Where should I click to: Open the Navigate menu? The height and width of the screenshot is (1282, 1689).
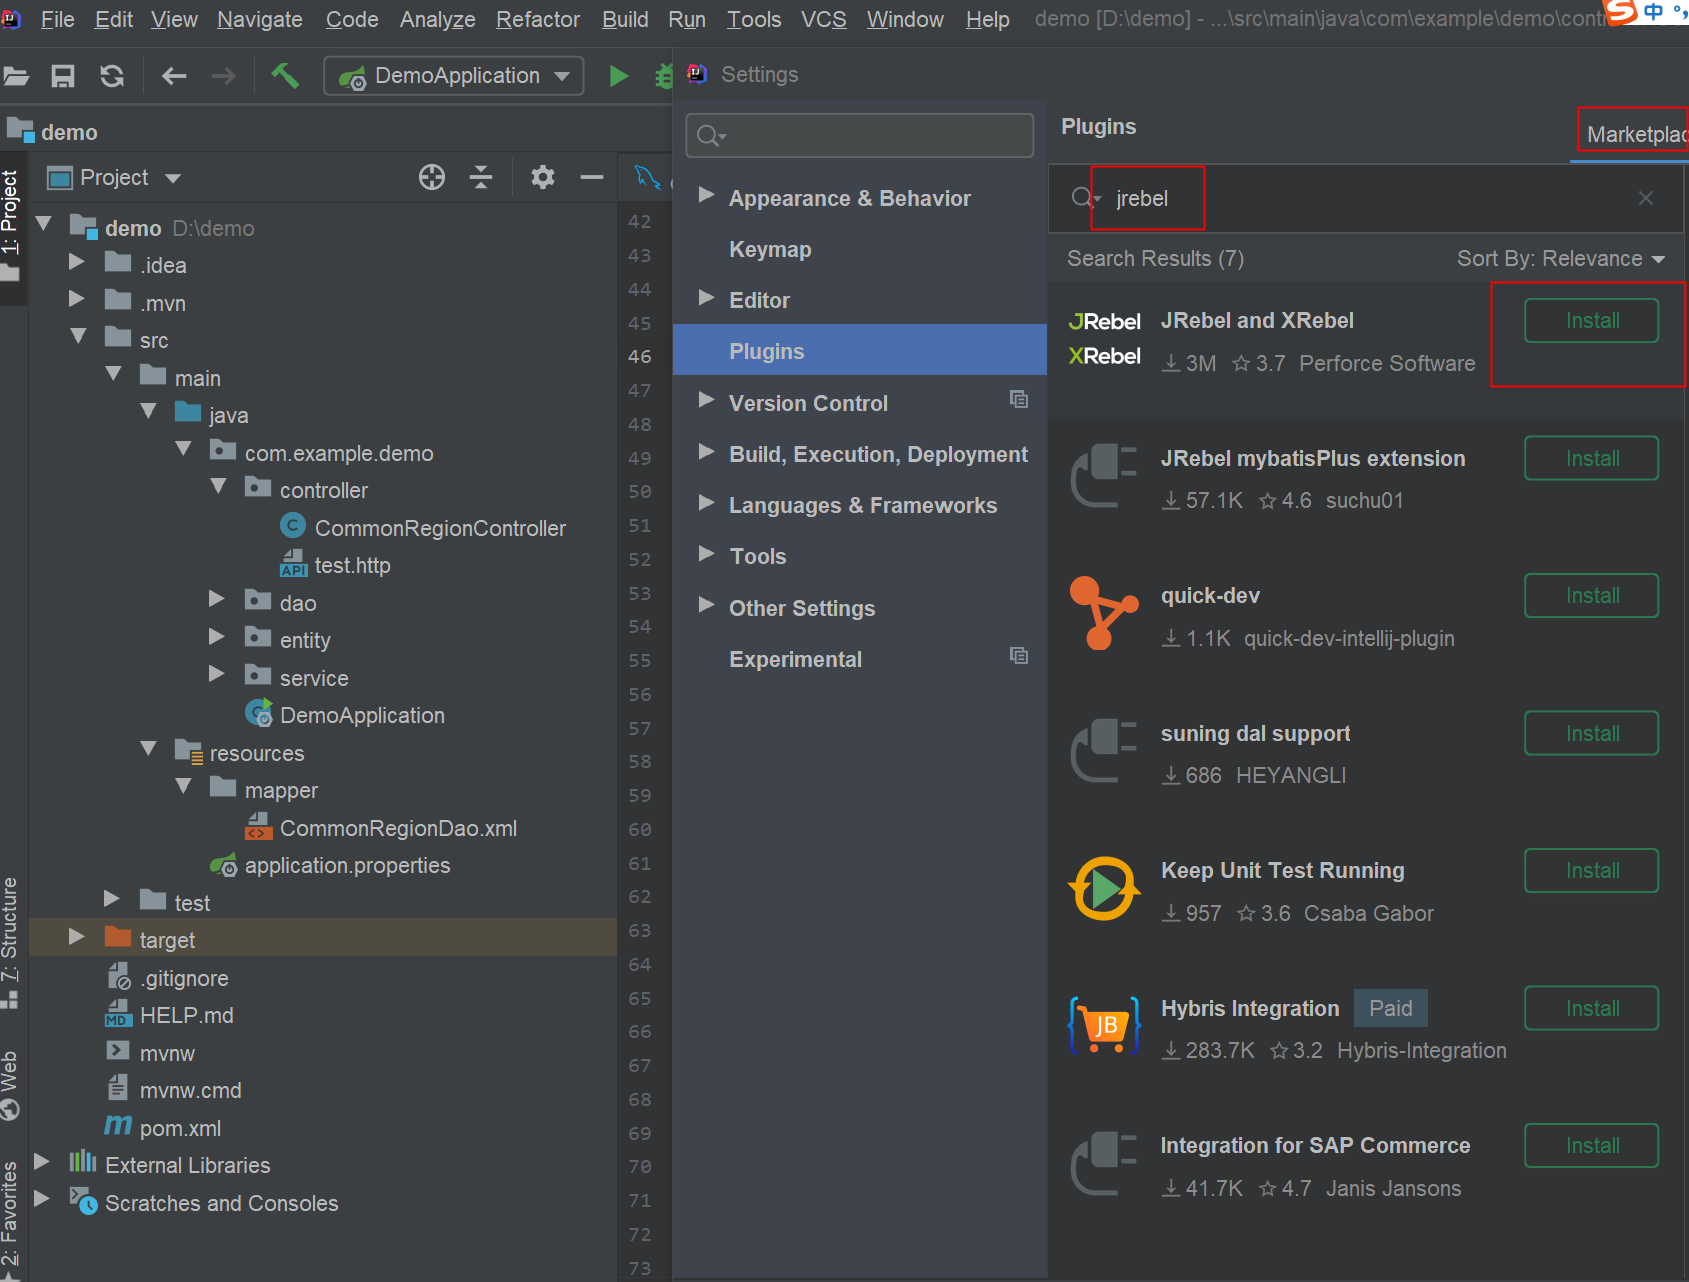260,20
